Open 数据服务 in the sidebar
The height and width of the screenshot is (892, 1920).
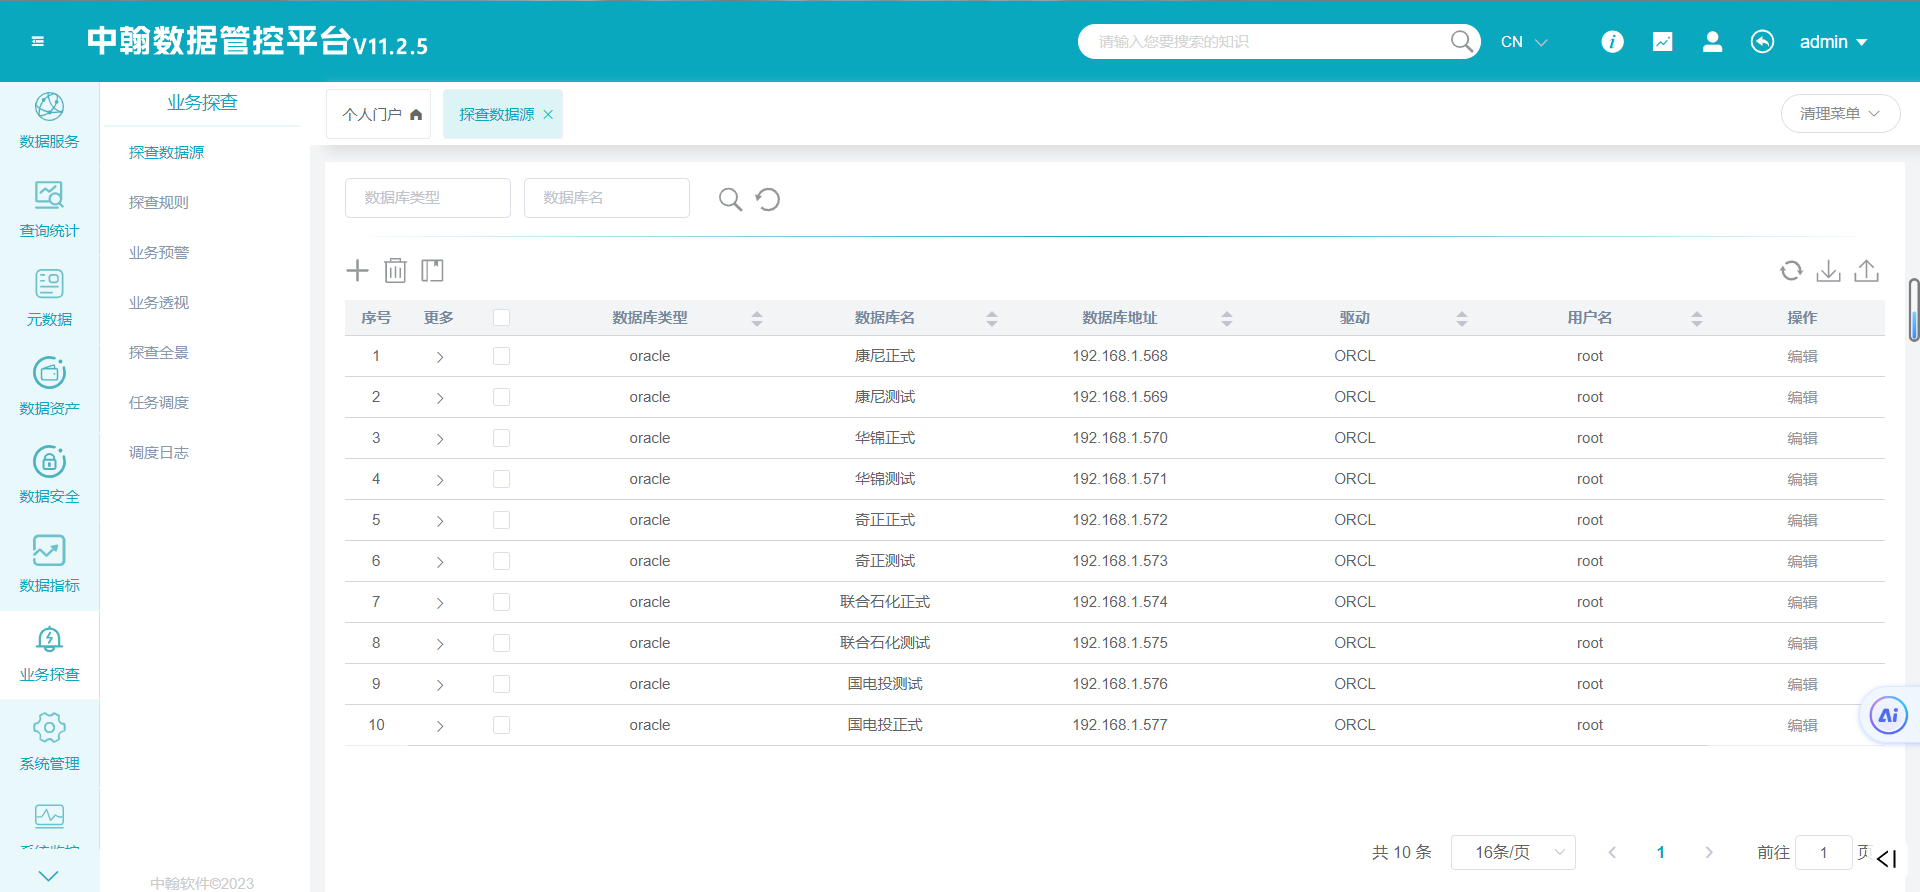coord(49,121)
